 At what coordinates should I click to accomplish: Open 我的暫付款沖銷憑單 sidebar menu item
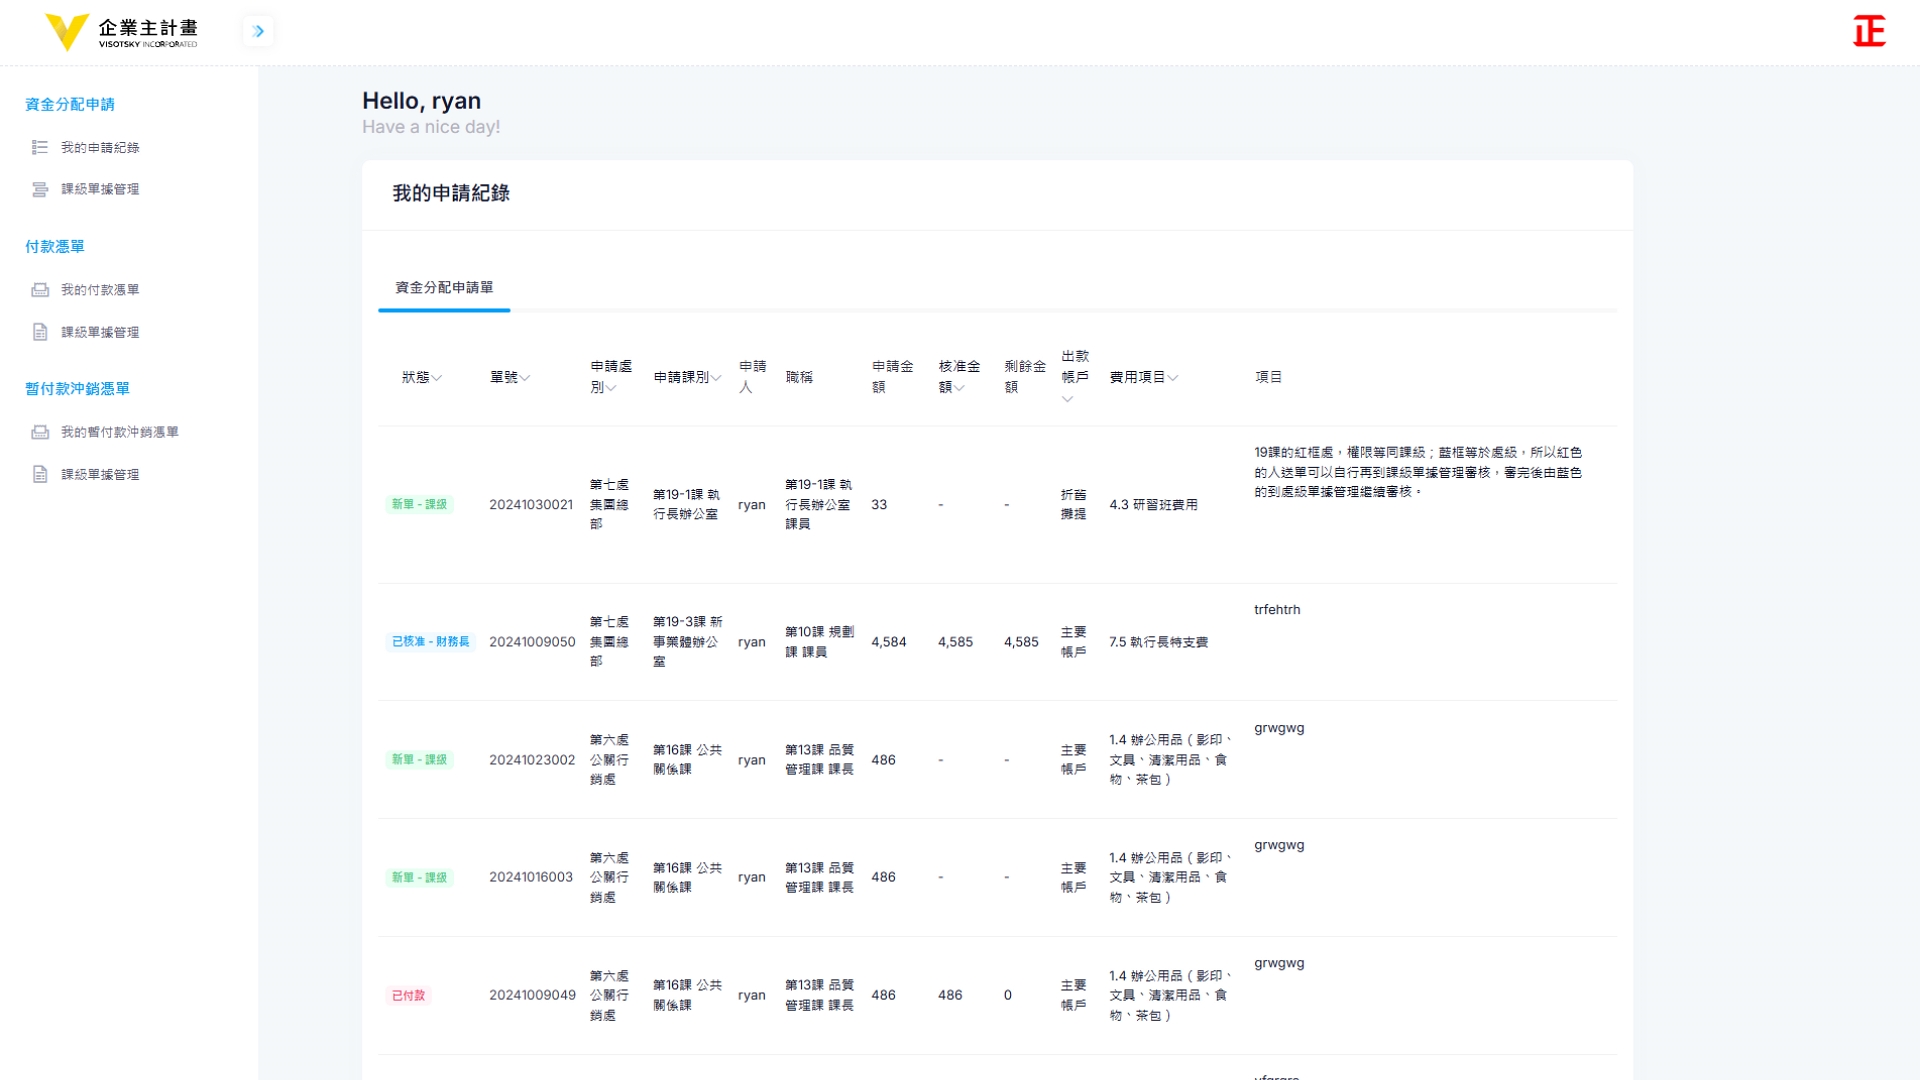click(119, 432)
